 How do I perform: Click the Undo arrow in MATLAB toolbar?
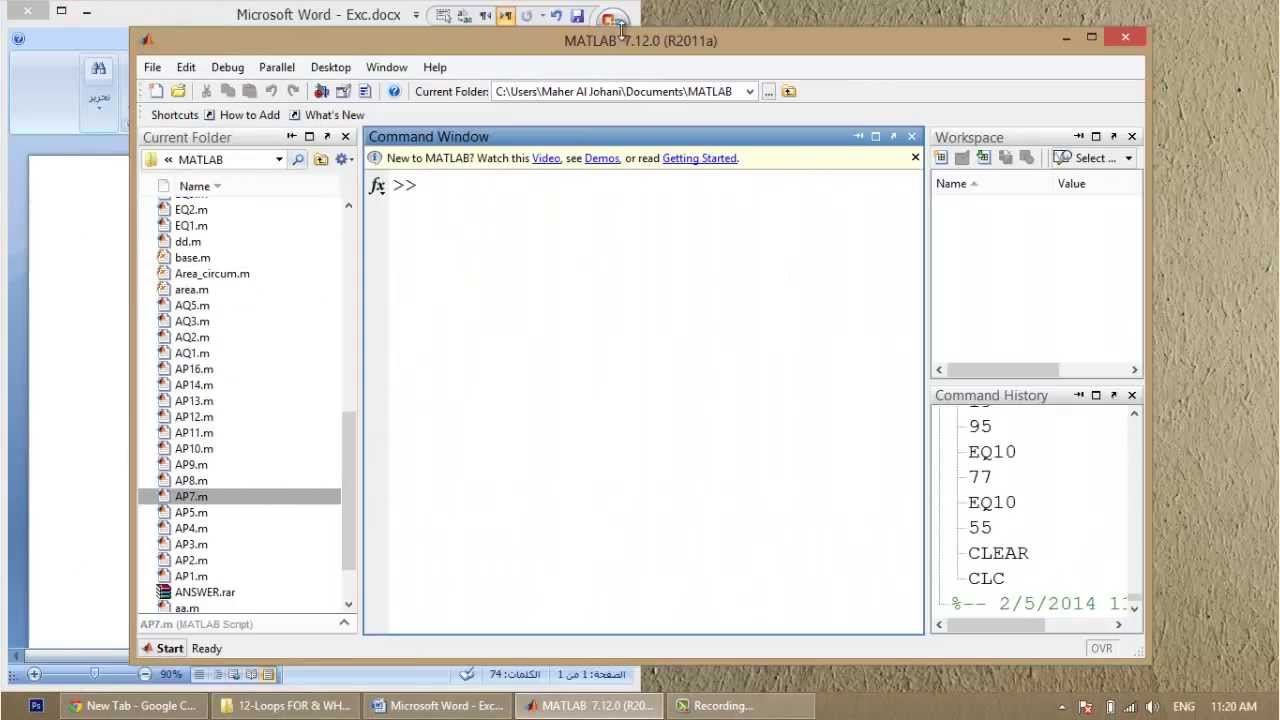pyautogui.click(x=271, y=91)
